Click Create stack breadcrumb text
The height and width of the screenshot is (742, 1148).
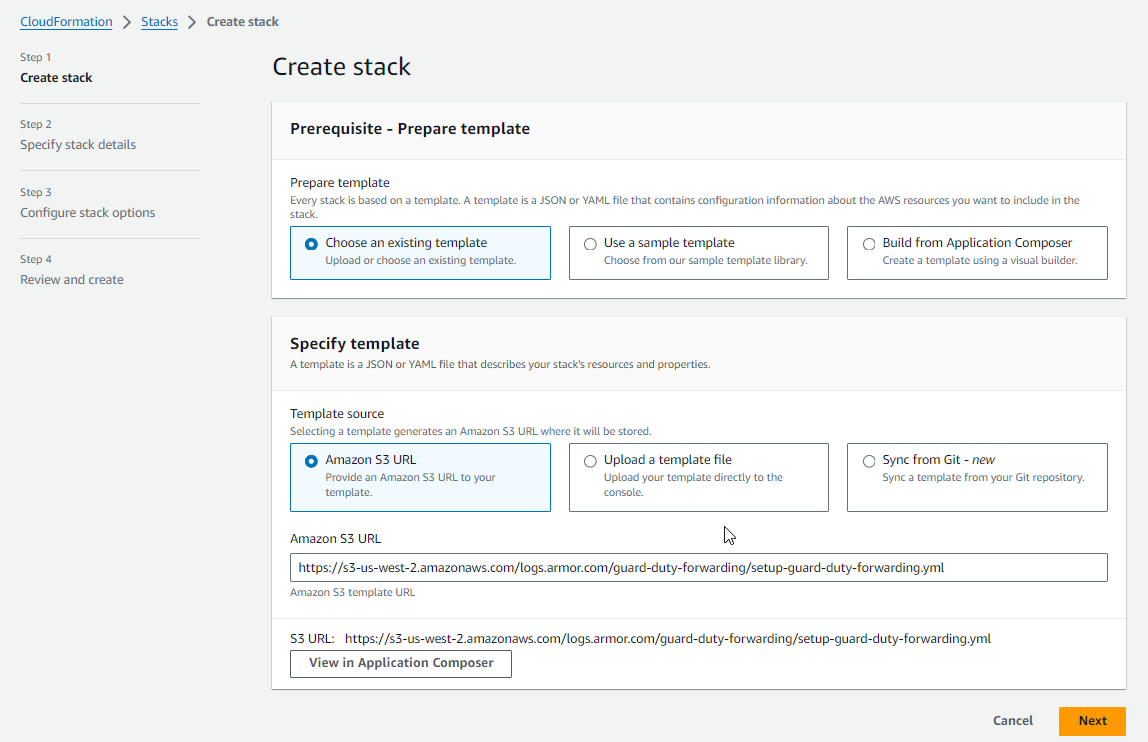[x=242, y=22]
